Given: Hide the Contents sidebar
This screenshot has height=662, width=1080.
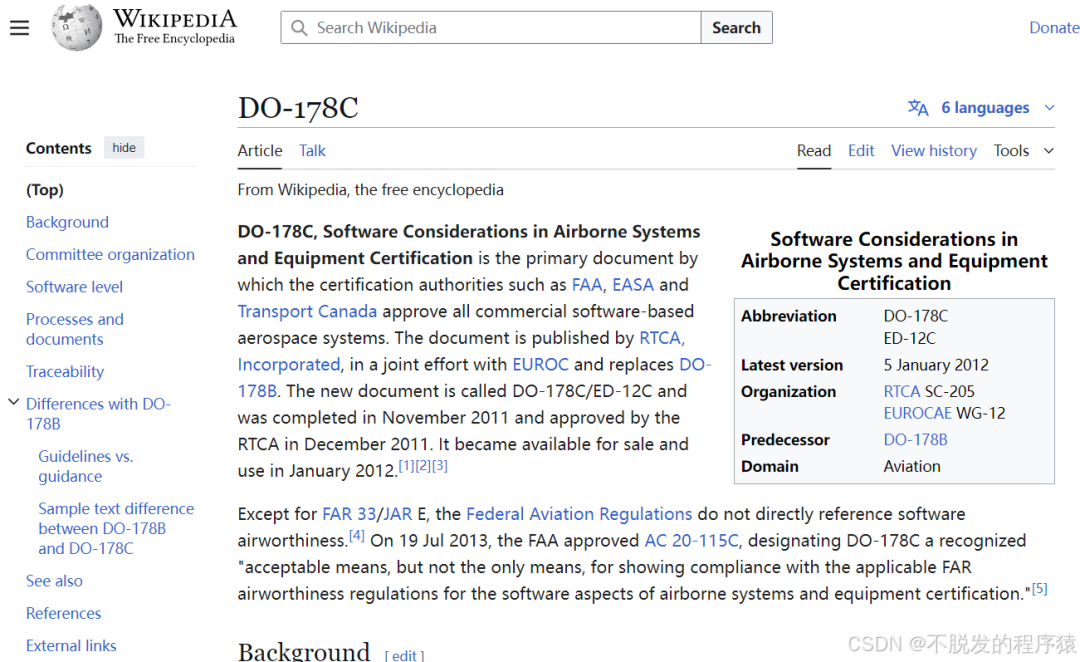Looking at the screenshot, I should point(124,147).
